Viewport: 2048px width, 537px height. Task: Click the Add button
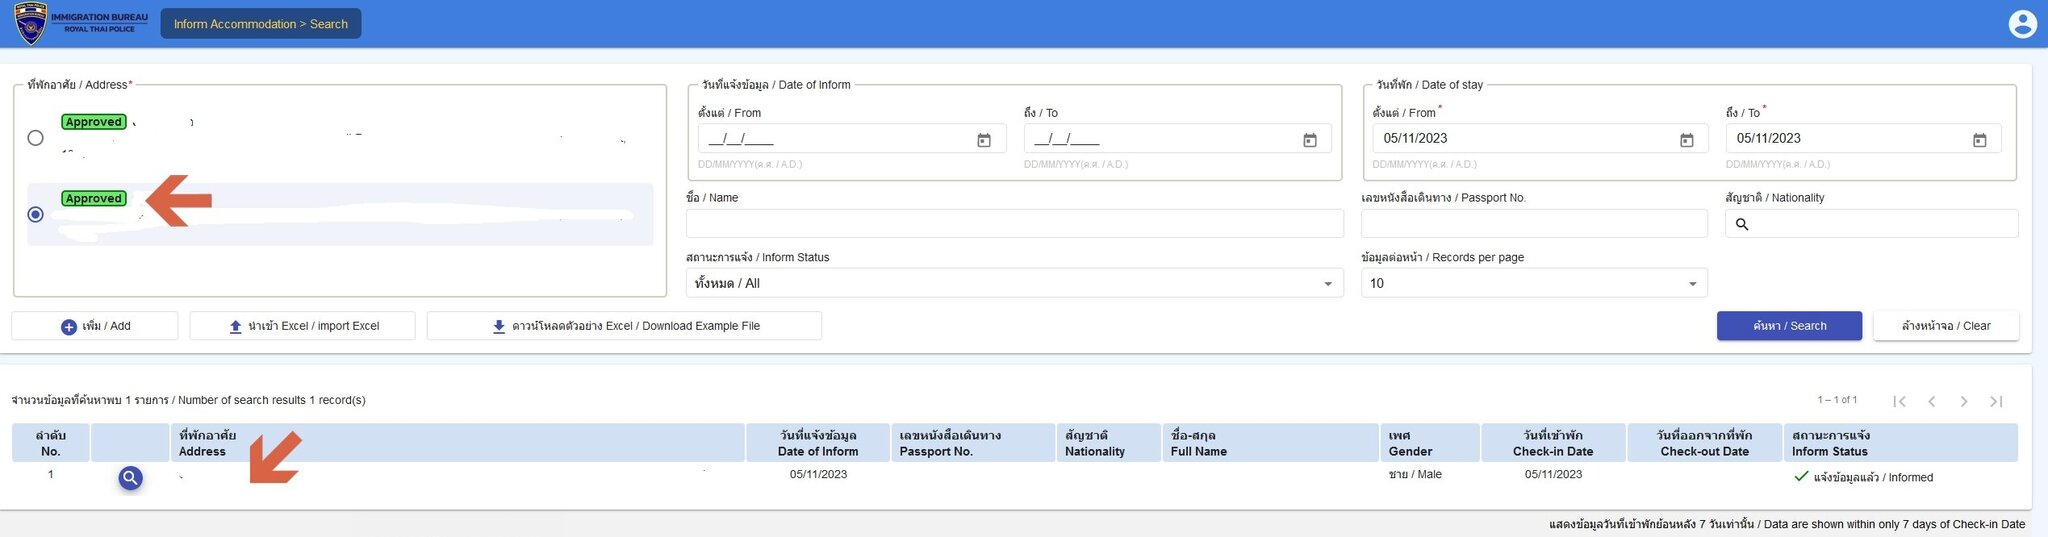click(95, 326)
